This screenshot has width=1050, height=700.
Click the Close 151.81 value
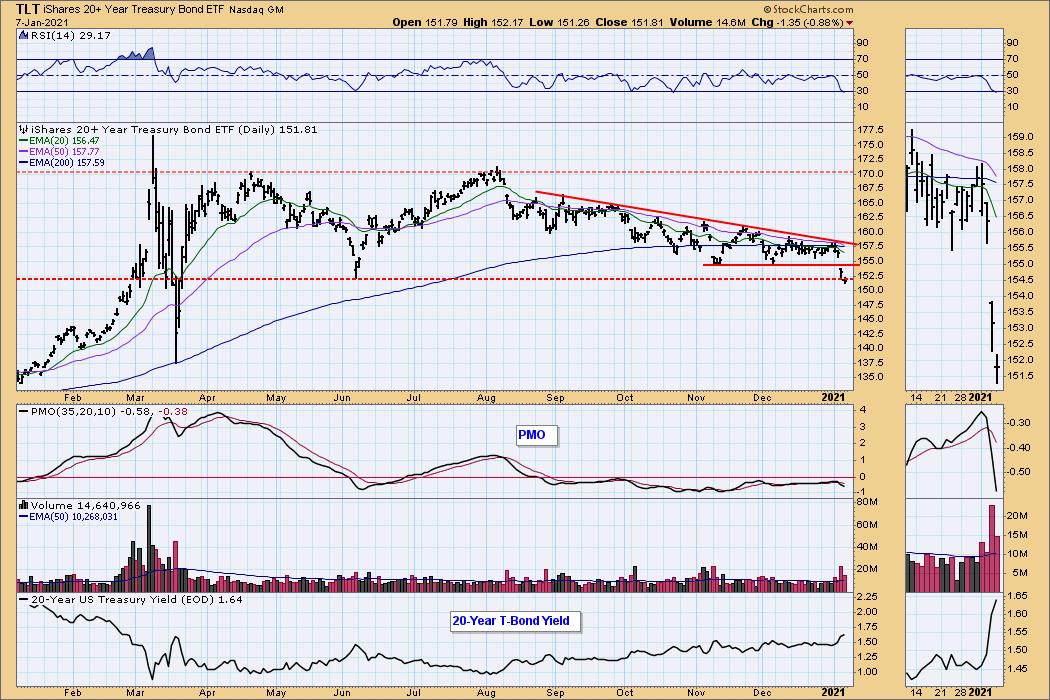pyautogui.click(x=629, y=22)
